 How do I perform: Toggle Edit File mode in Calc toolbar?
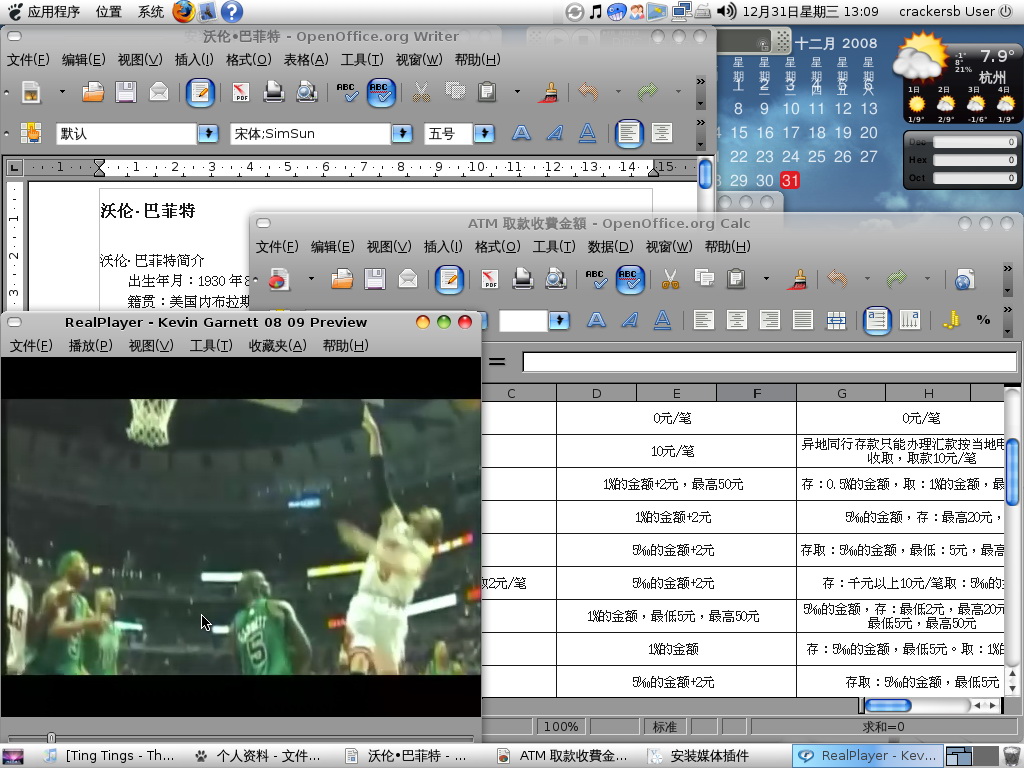tap(449, 280)
